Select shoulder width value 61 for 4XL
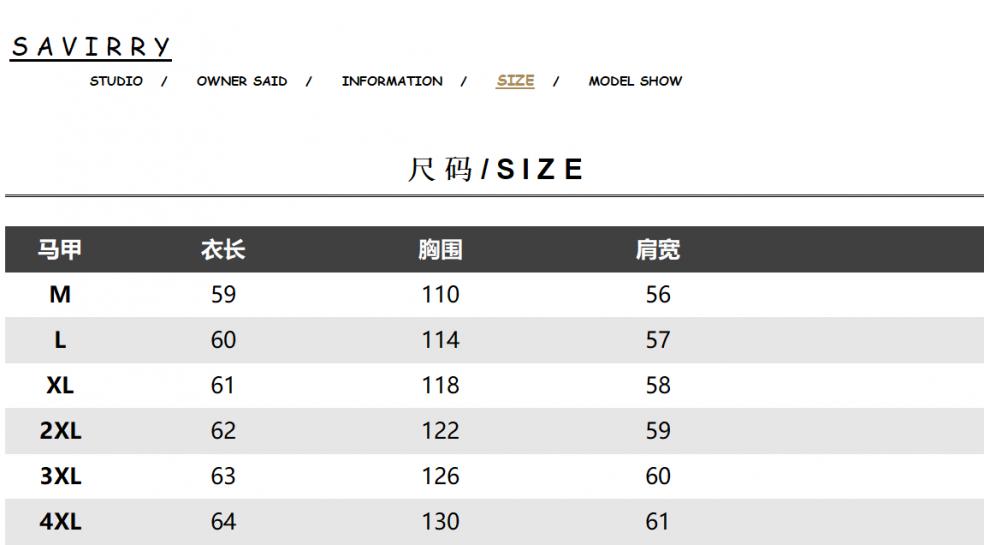The image size is (990, 545). 657,522
